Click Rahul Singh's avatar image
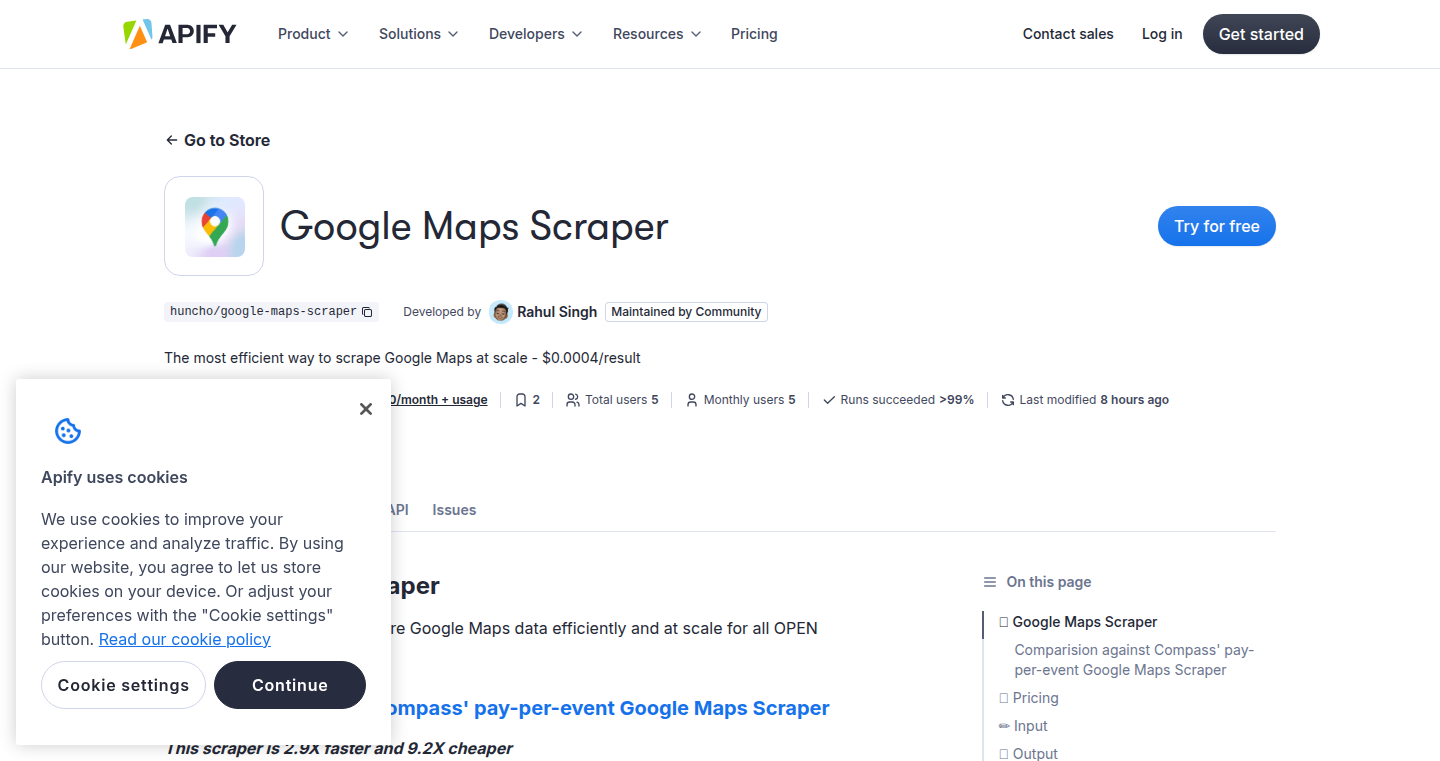Viewport: 1440px width, 761px height. click(x=501, y=312)
